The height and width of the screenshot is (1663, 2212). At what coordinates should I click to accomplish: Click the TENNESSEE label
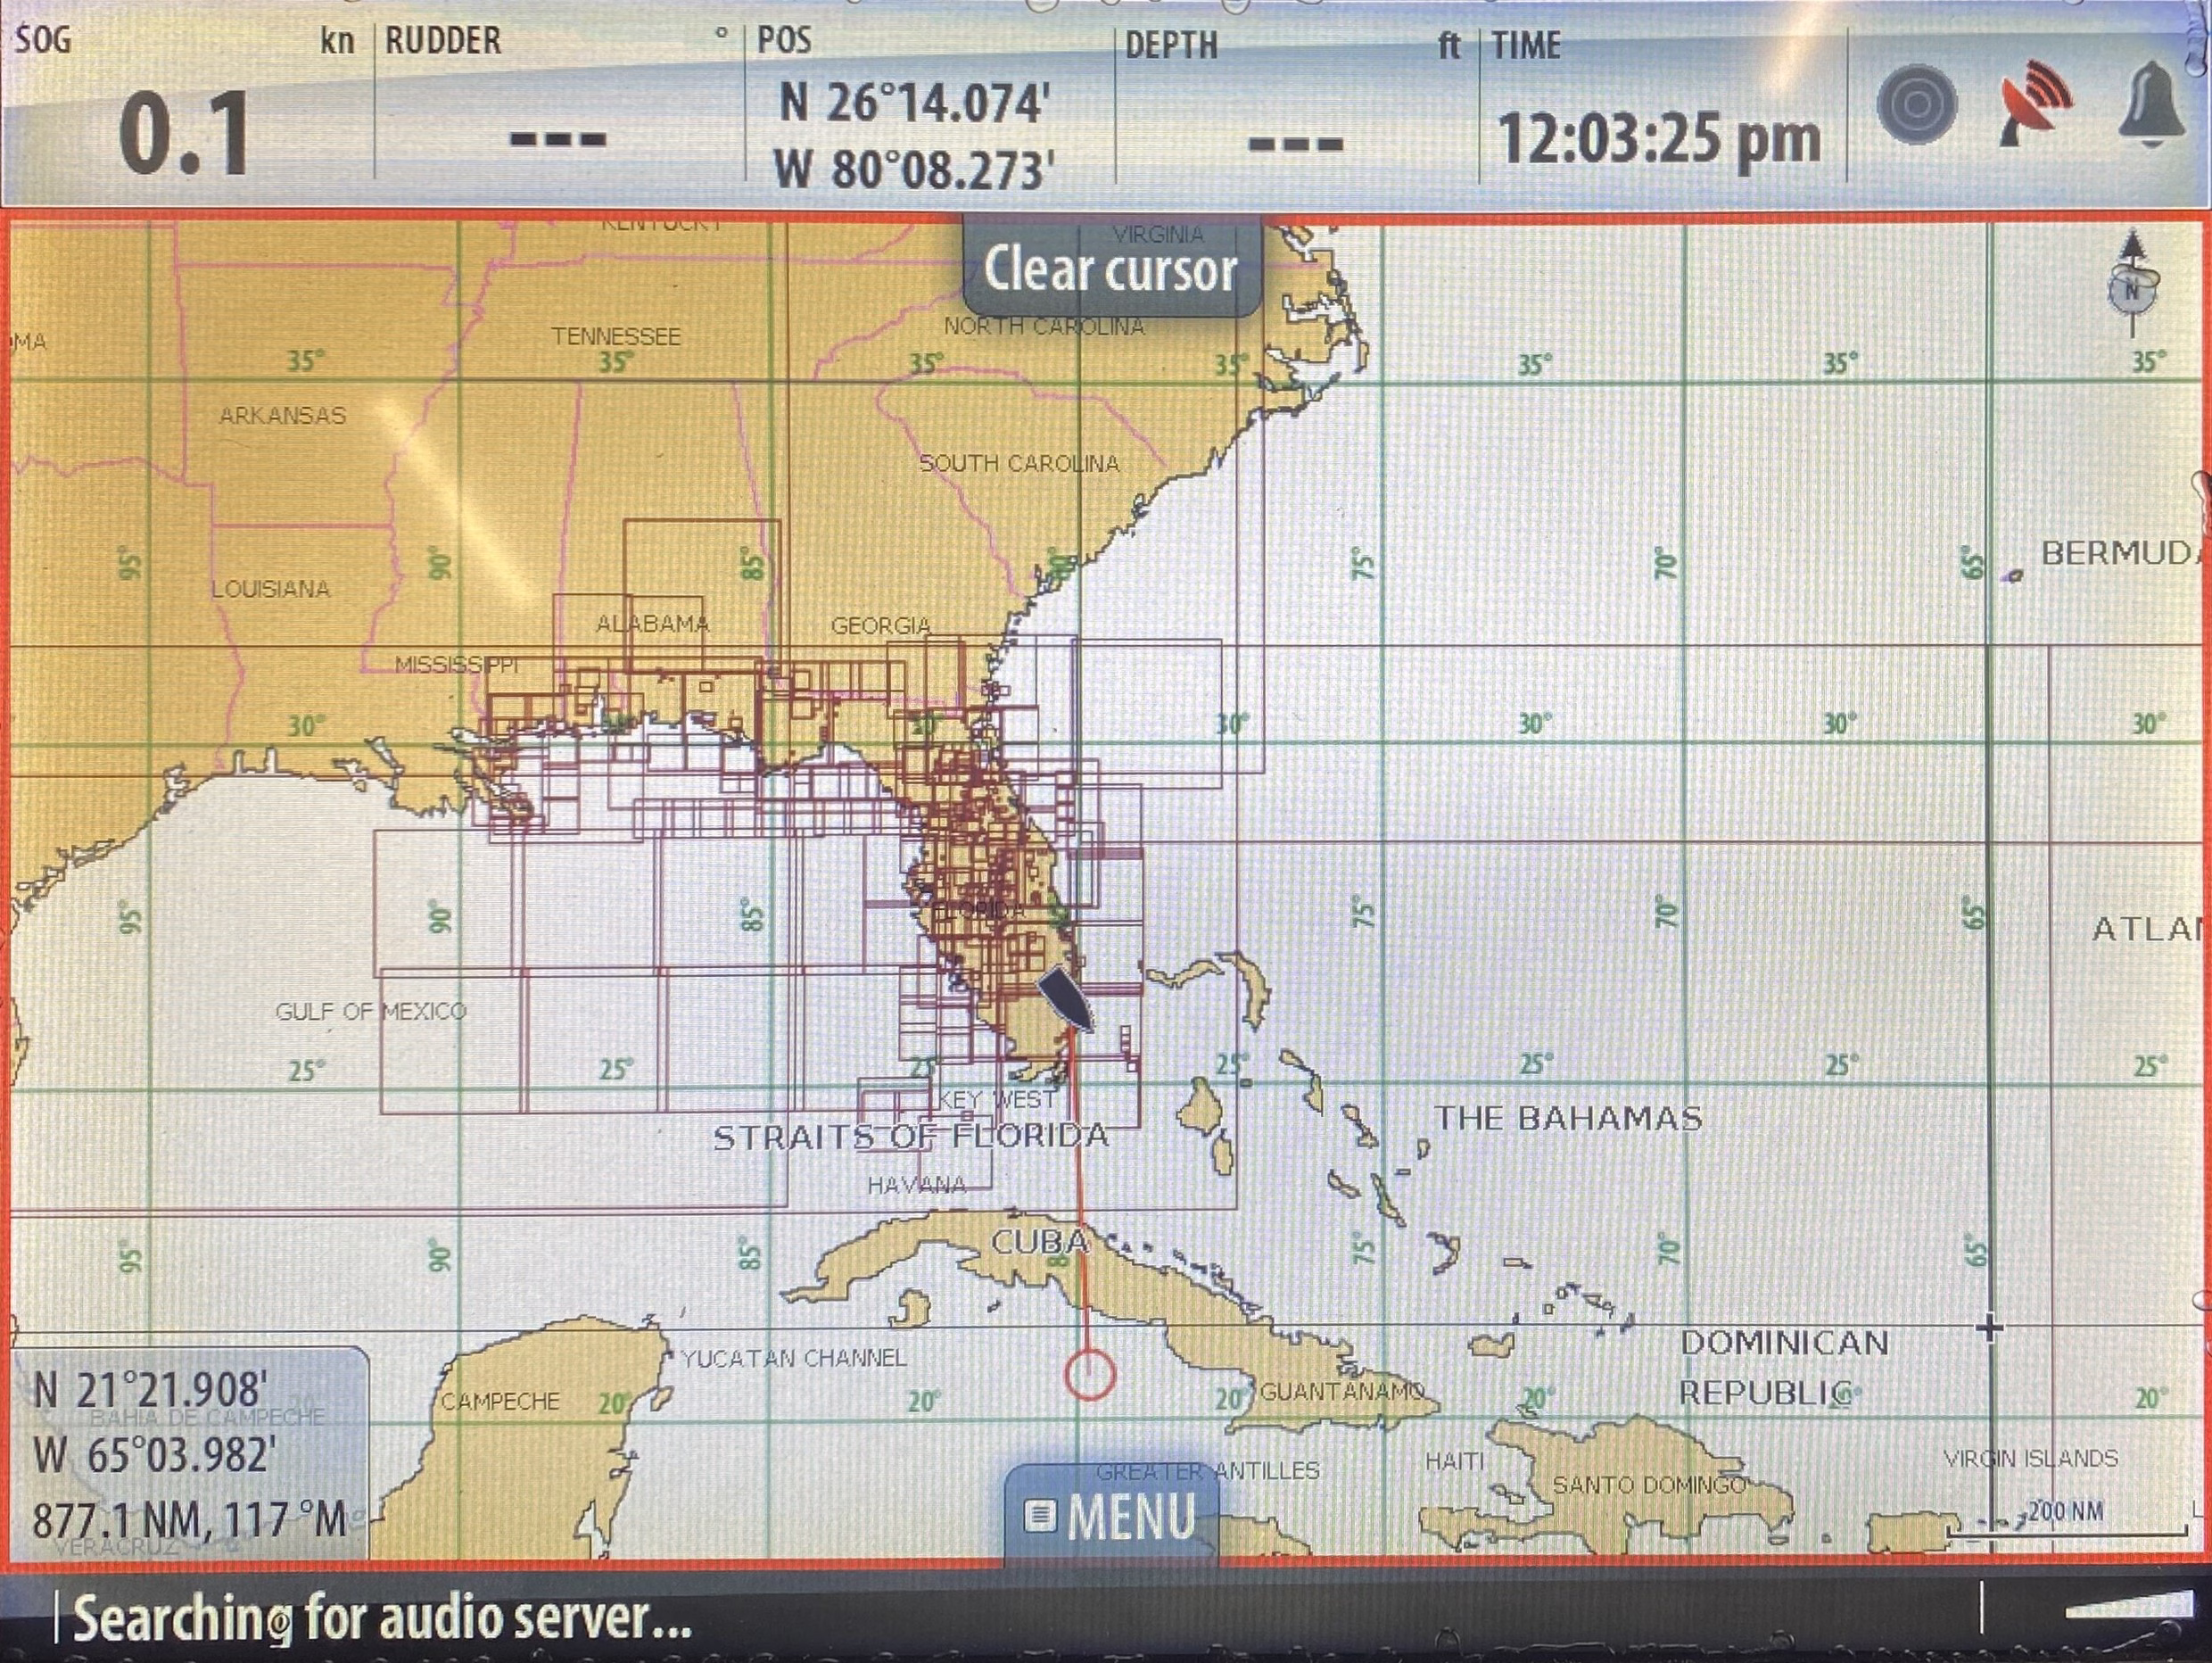(x=616, y=337)
